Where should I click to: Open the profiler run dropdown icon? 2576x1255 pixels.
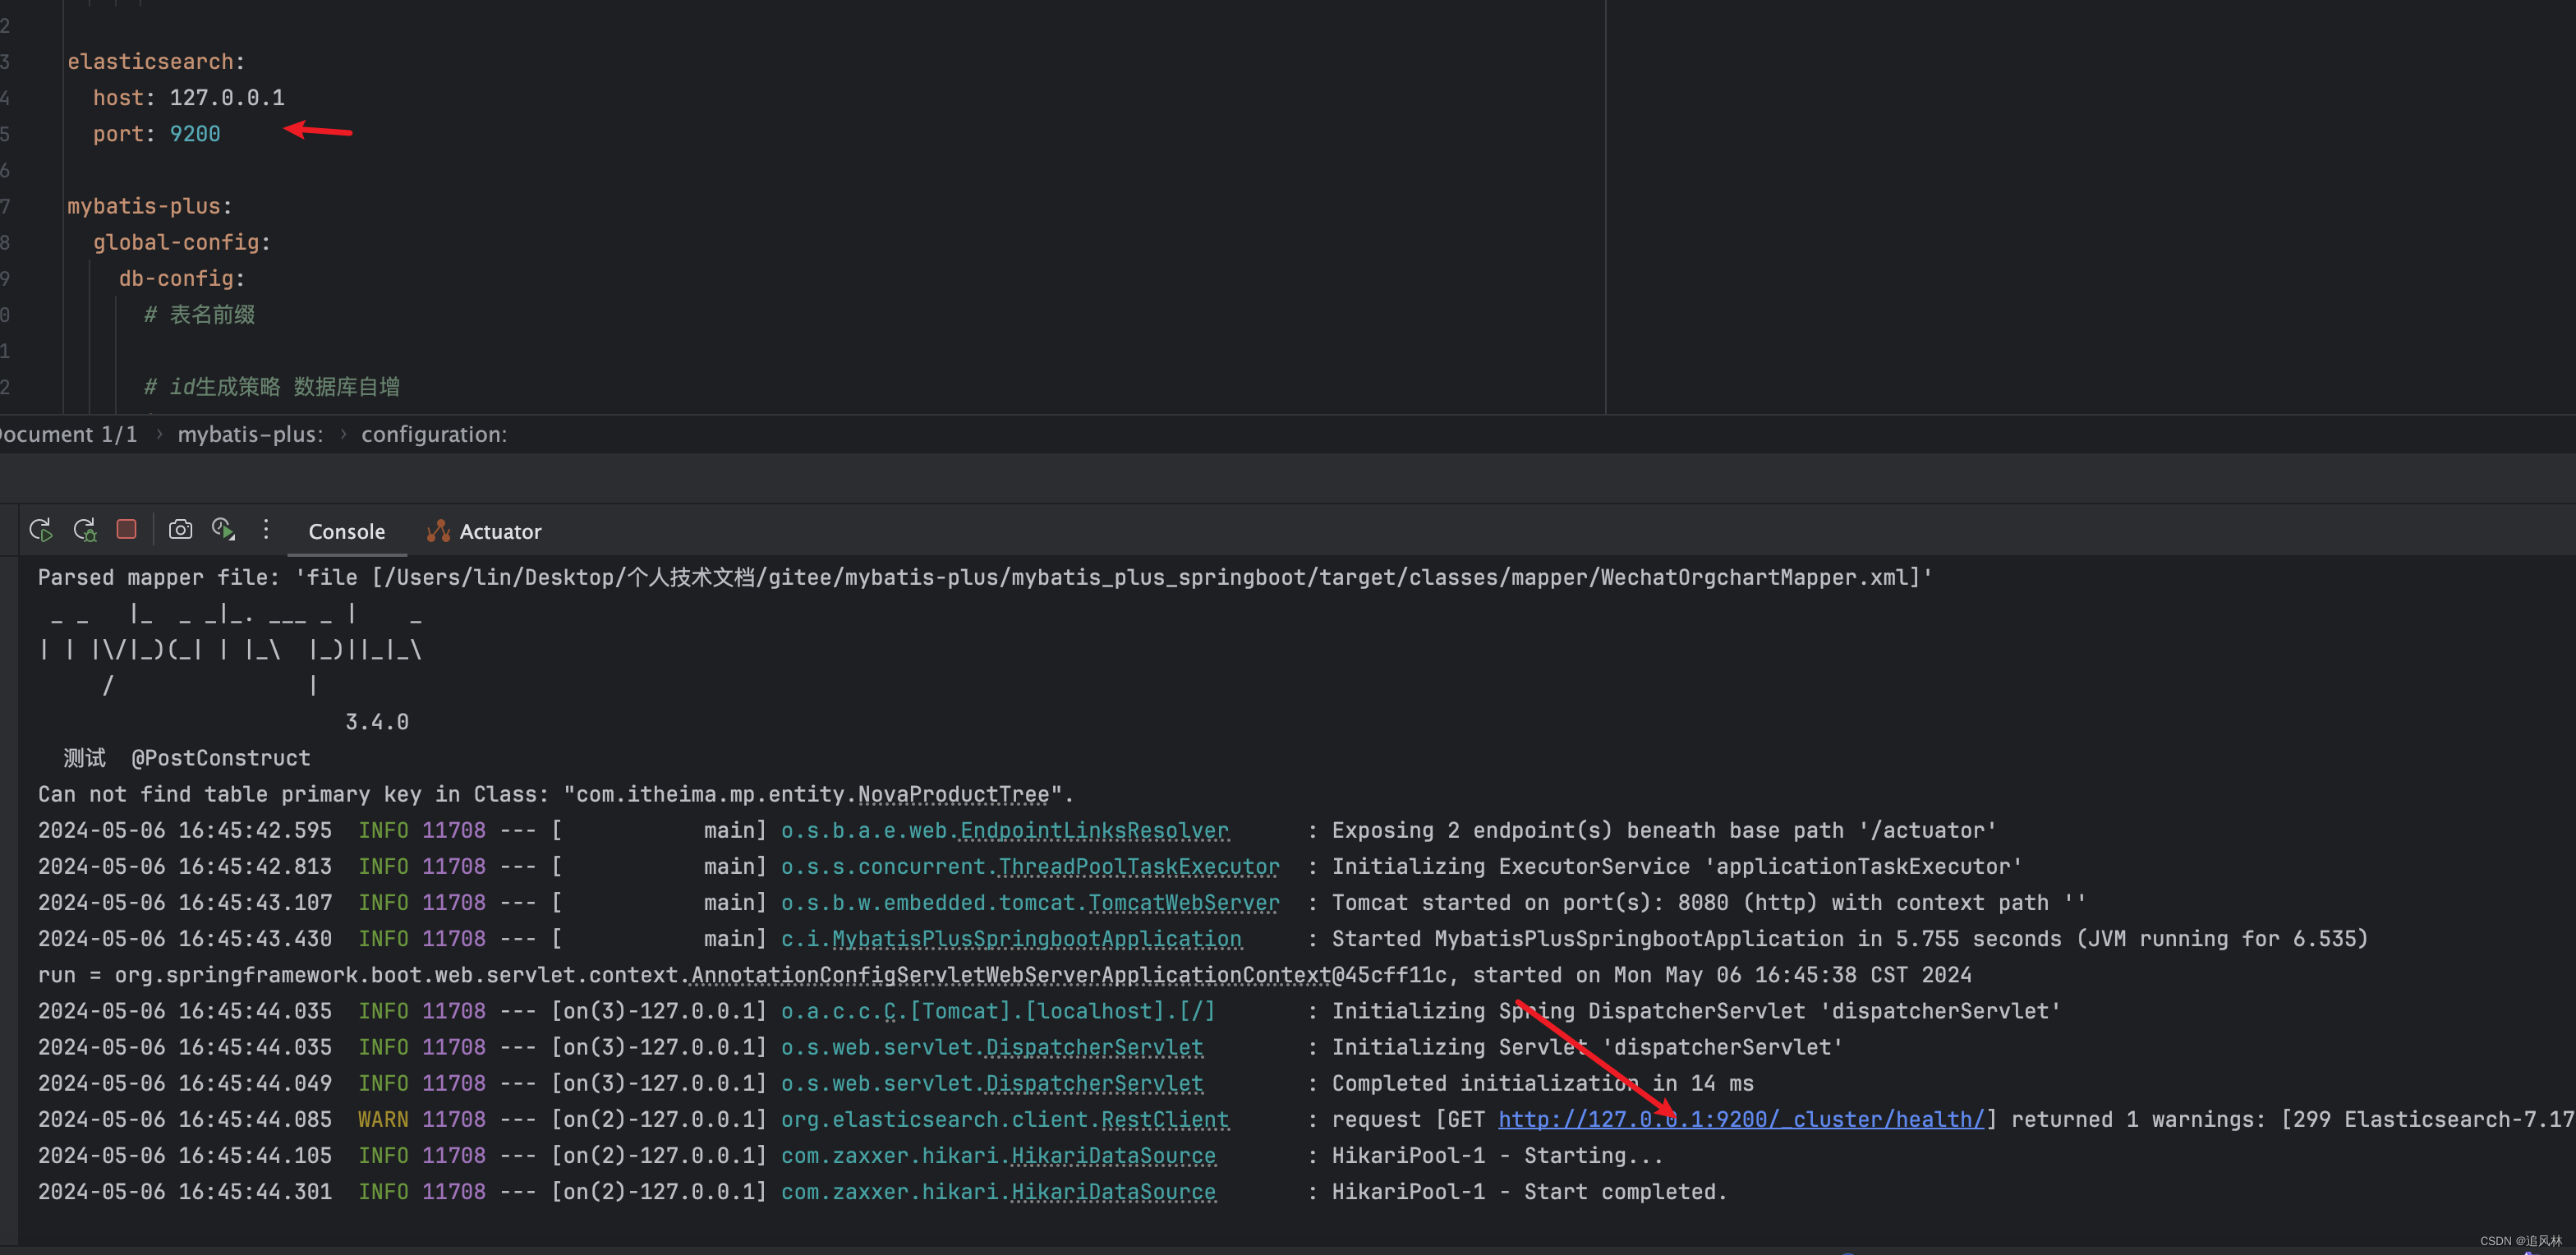(x=223, y=529)
